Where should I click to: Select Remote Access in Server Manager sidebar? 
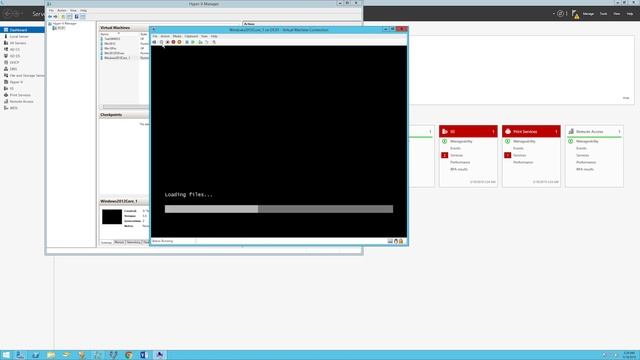(x=22, y=102)
